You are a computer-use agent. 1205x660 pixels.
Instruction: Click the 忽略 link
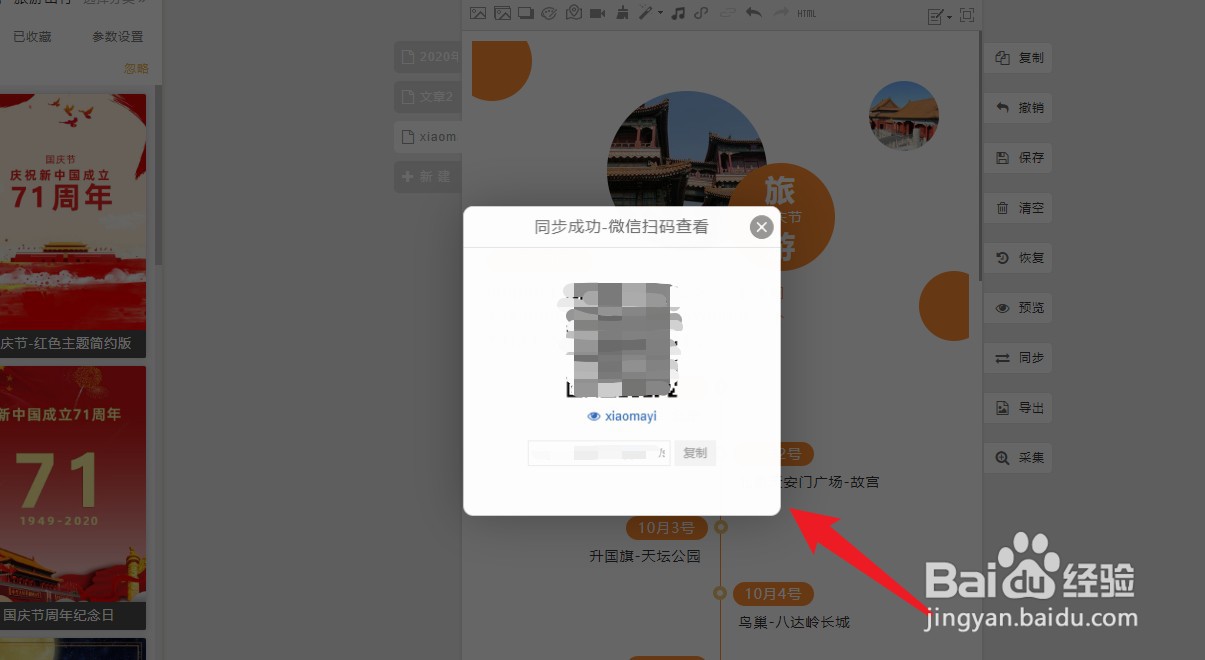pos(136,69)
